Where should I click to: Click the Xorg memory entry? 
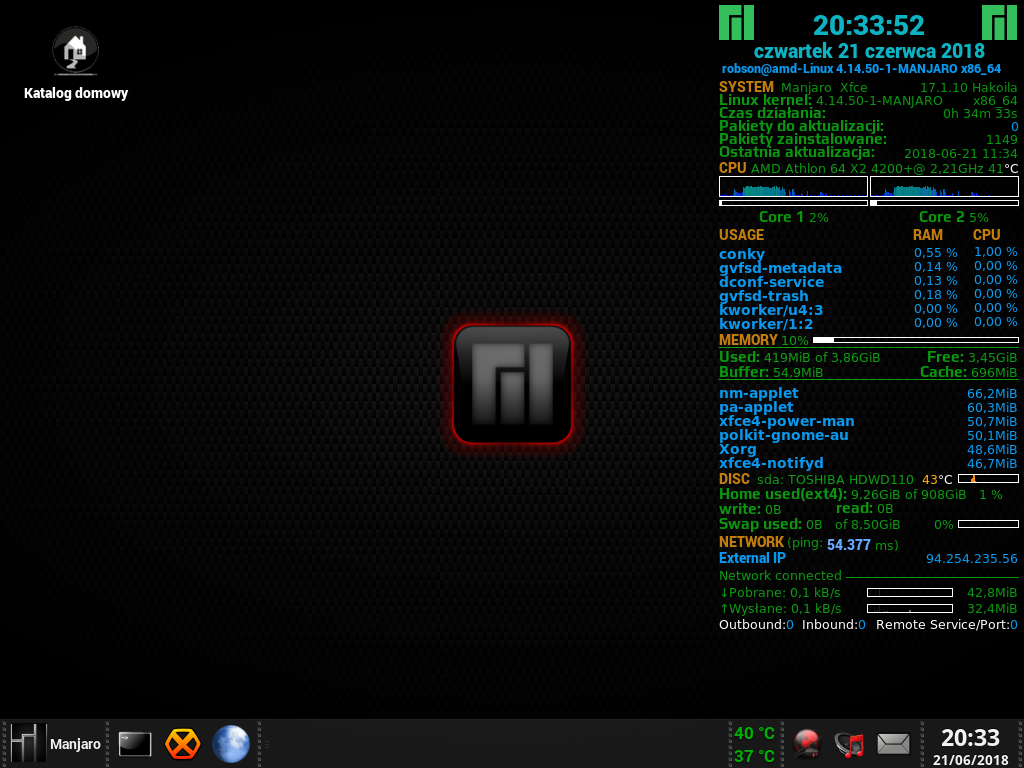868,449
